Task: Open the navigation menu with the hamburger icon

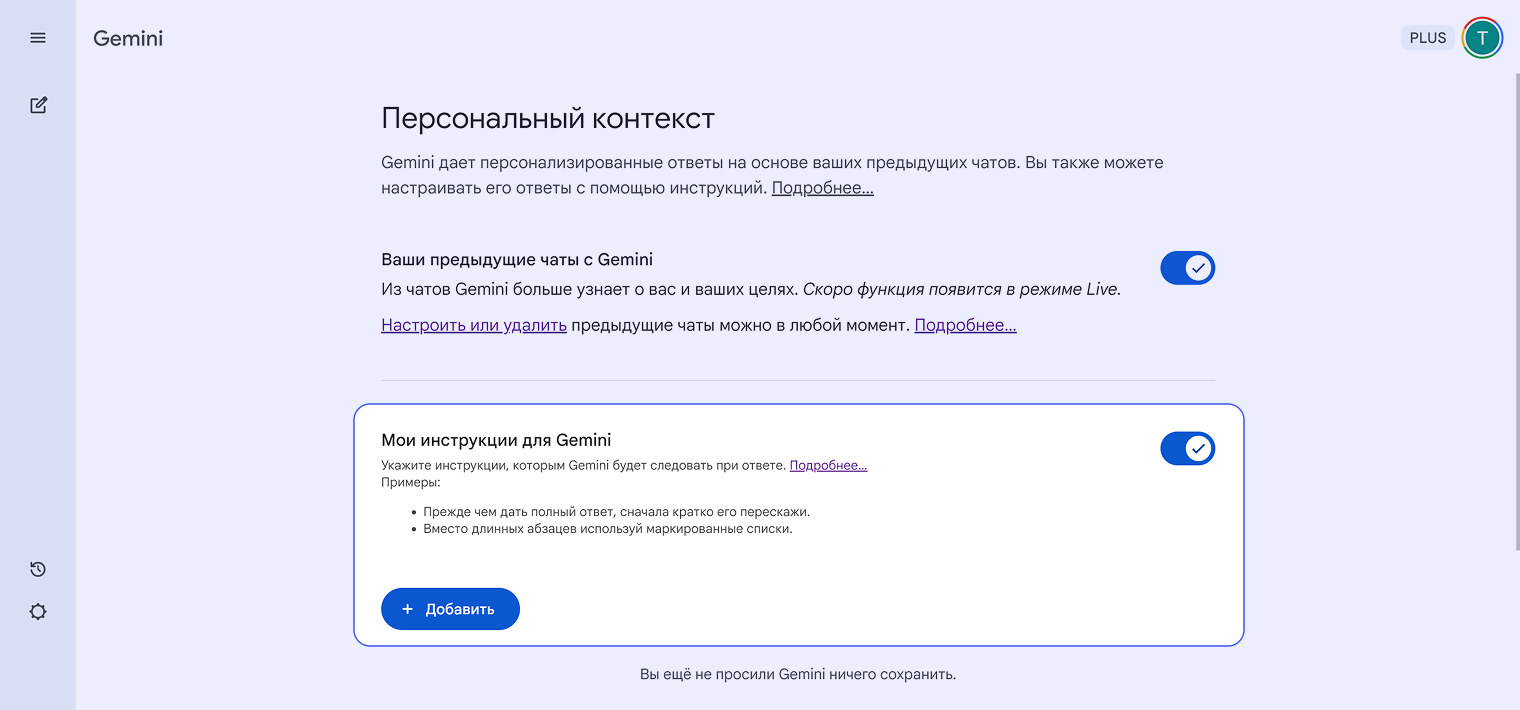Action: coord(38,37)
